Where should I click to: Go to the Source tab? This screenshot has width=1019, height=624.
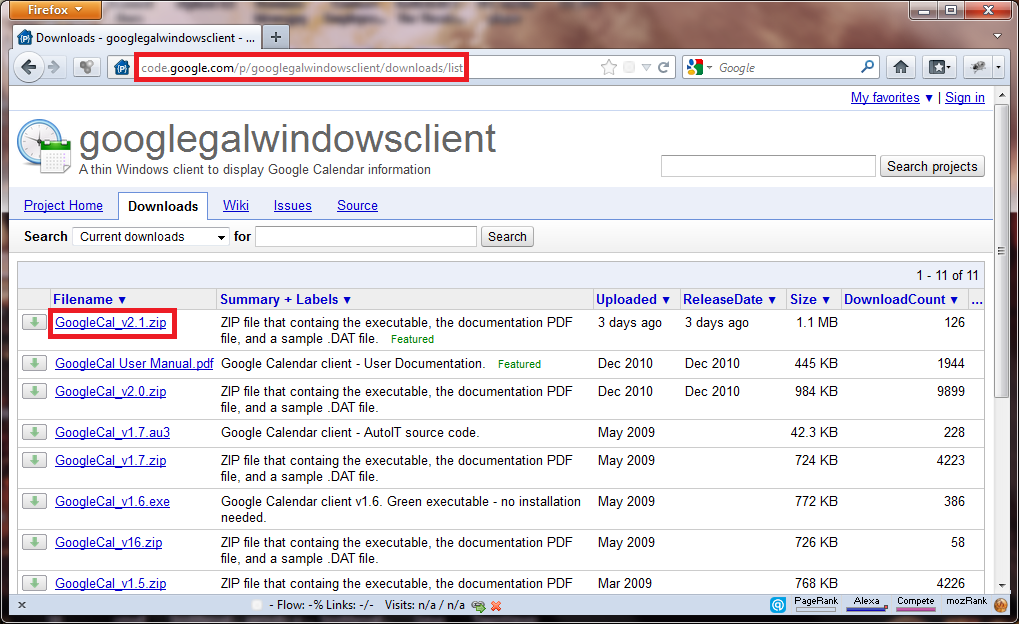pos(357,205)
